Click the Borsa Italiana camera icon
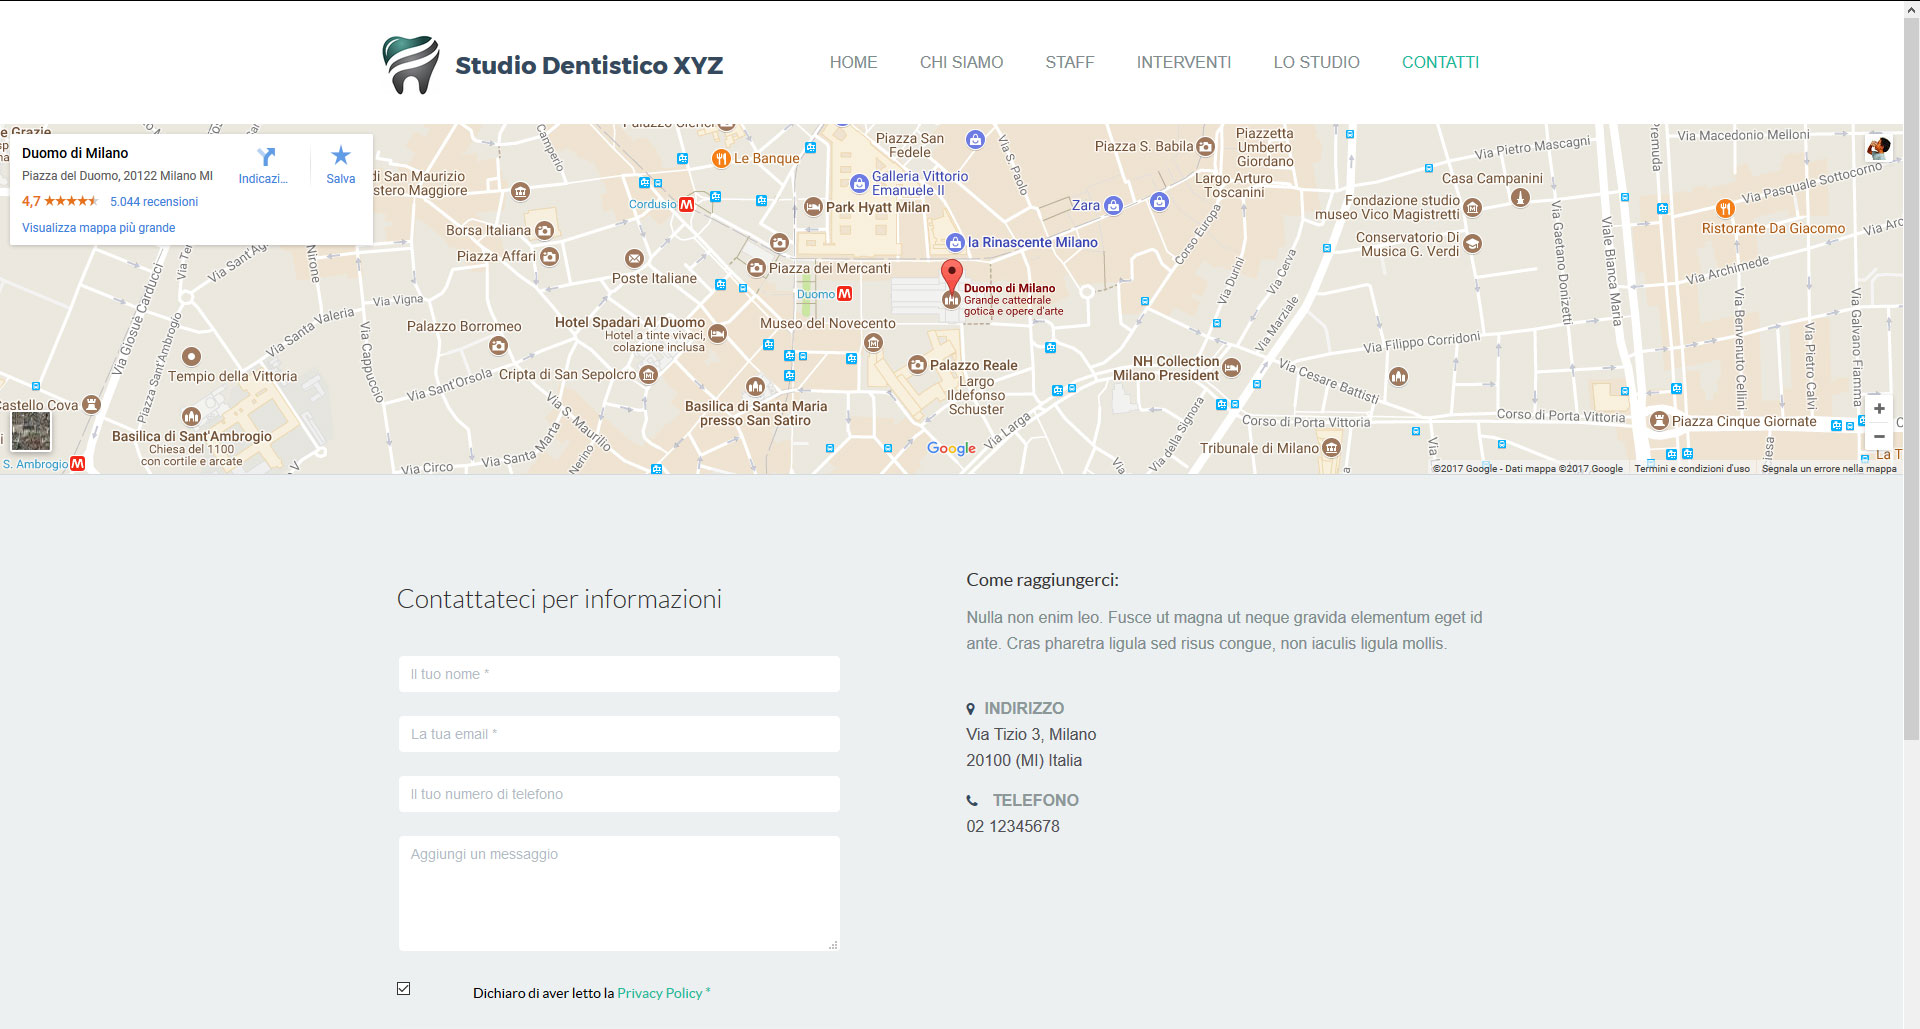This screenshot has height=1029, width=1920. click(x=544, y=230)
